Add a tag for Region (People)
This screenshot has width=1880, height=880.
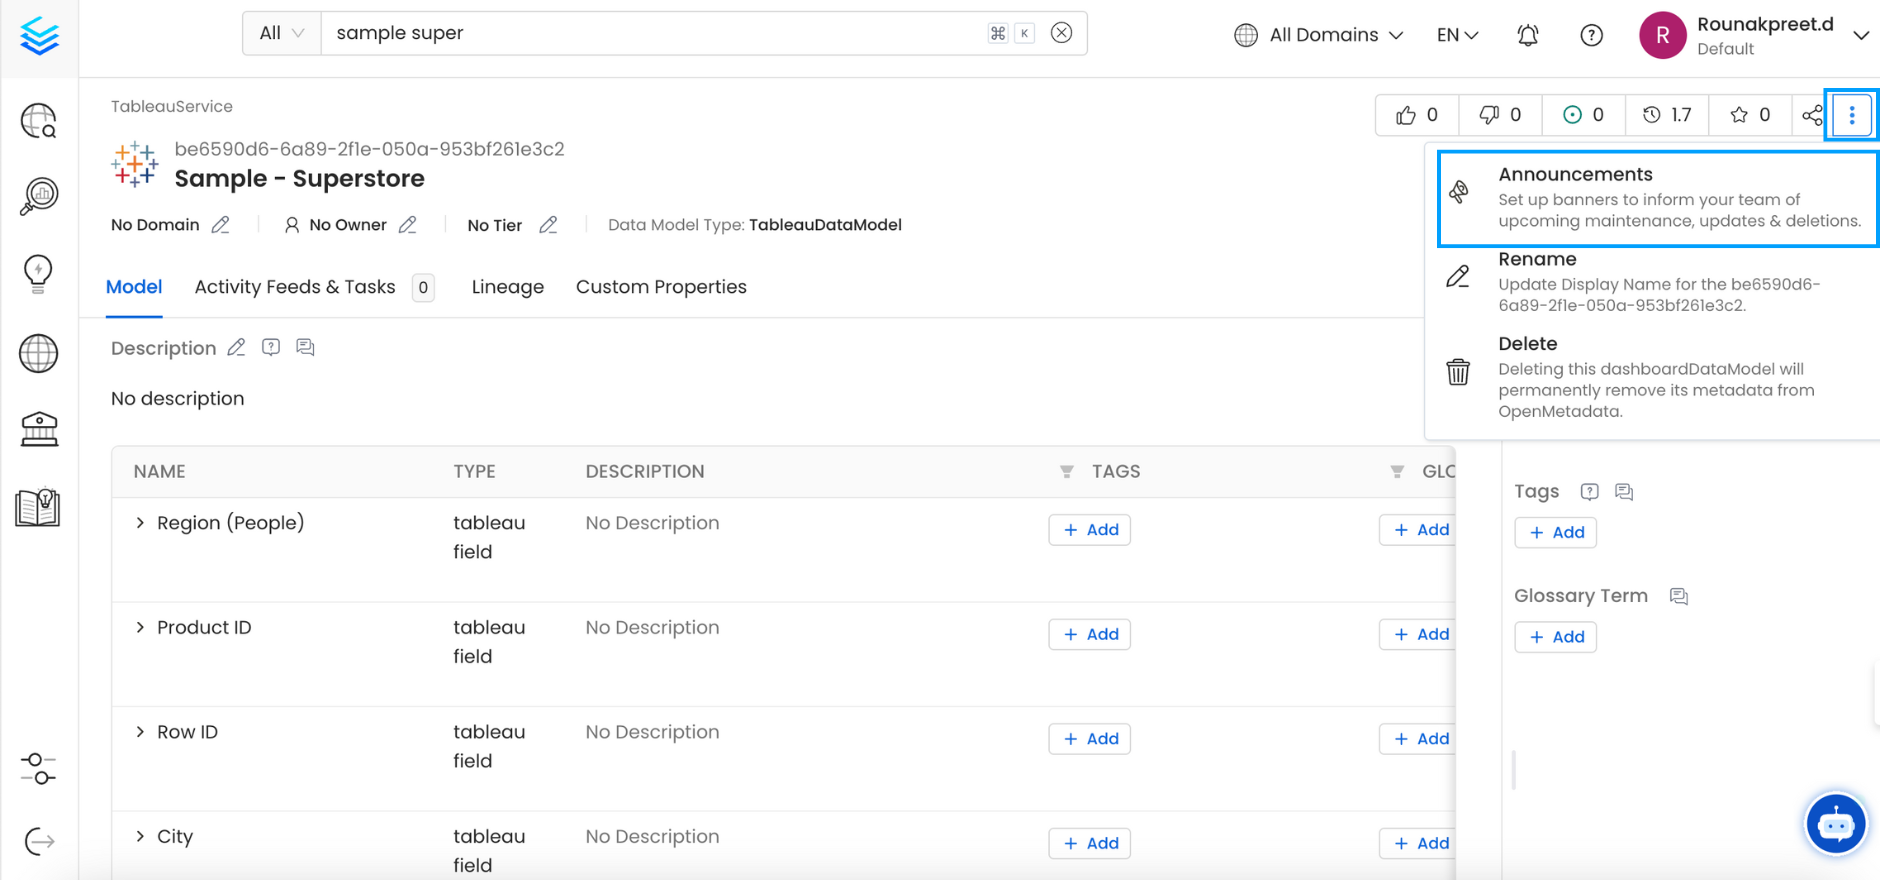[1090, 530]
